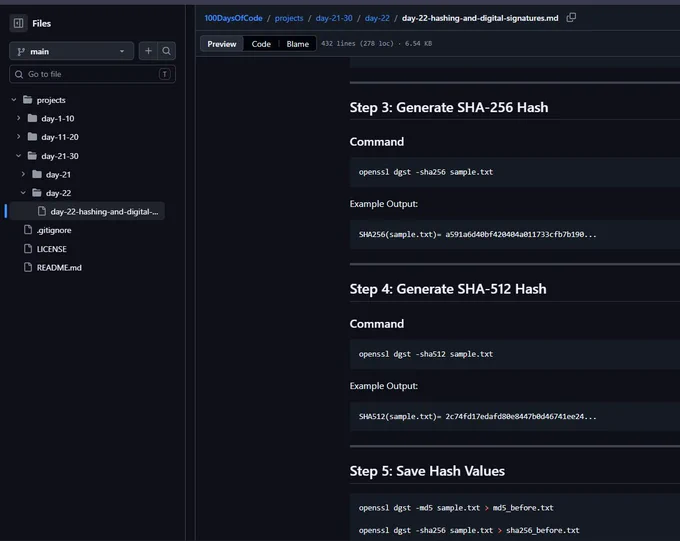Open the file search magnifier button
Image resolution: width=680 pixels, height=541 pixels.
(166, 51)
